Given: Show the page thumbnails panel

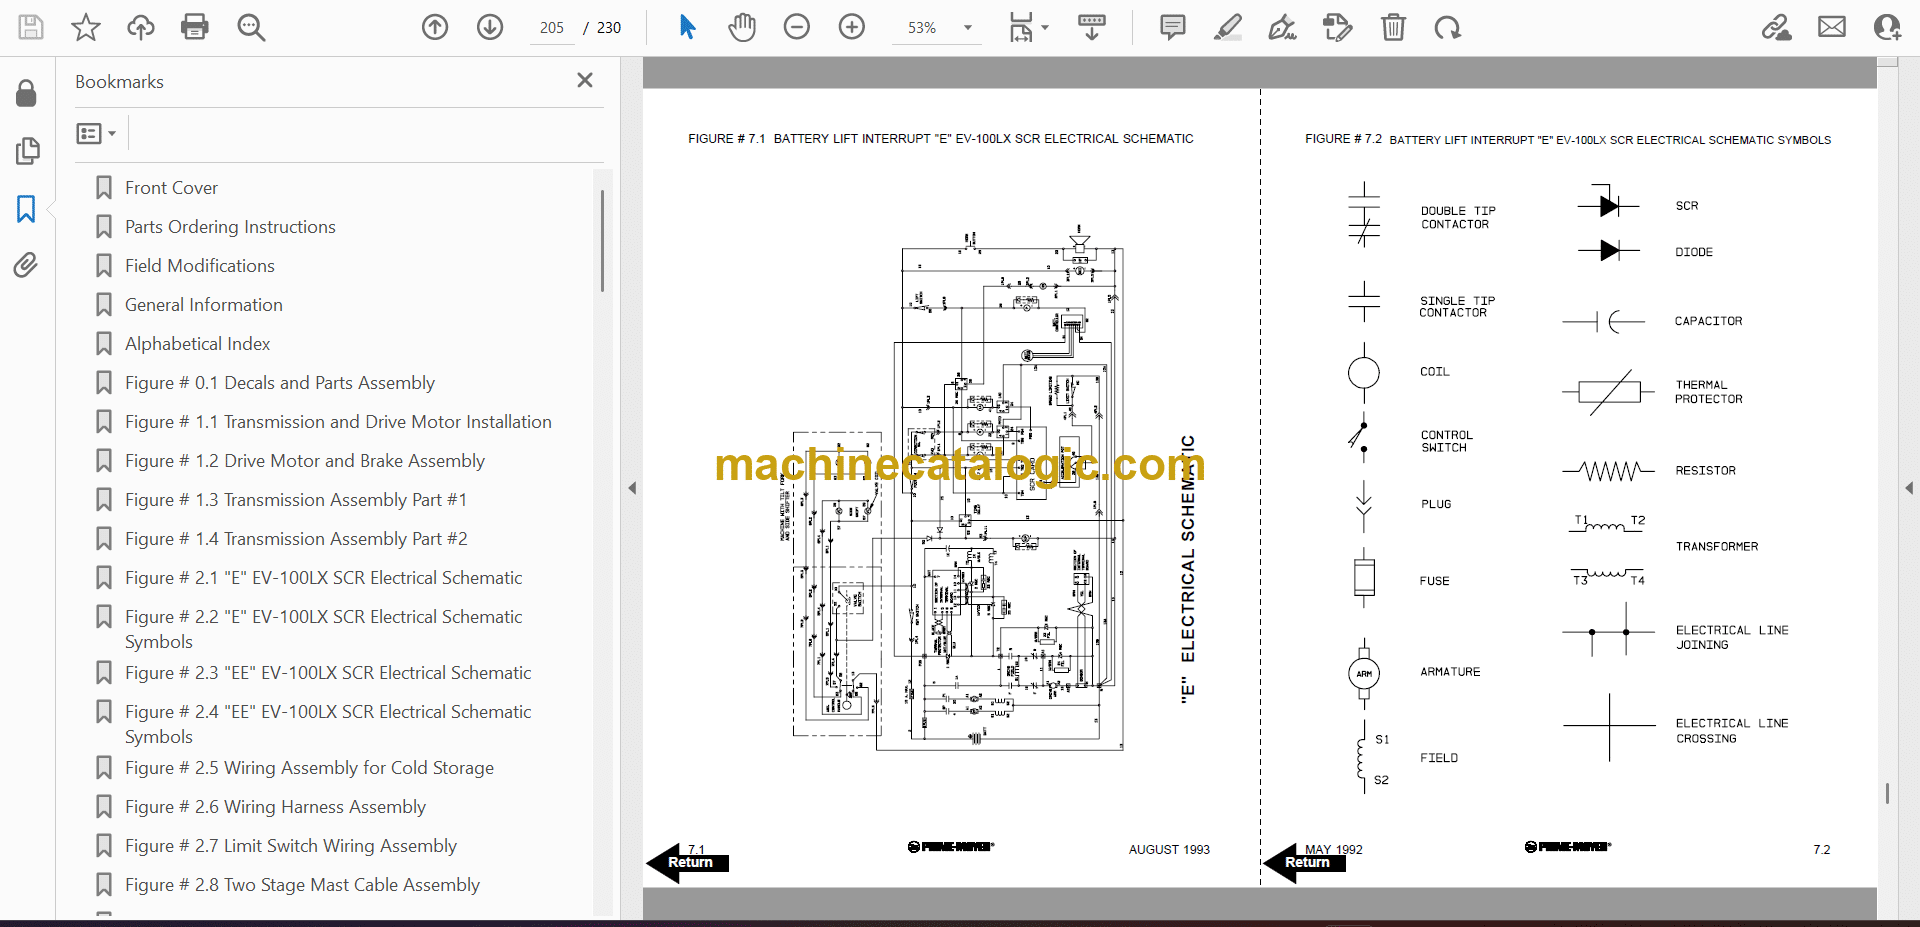Looking at the screenshot, I should pyautogui.click(x=27, y=151).
